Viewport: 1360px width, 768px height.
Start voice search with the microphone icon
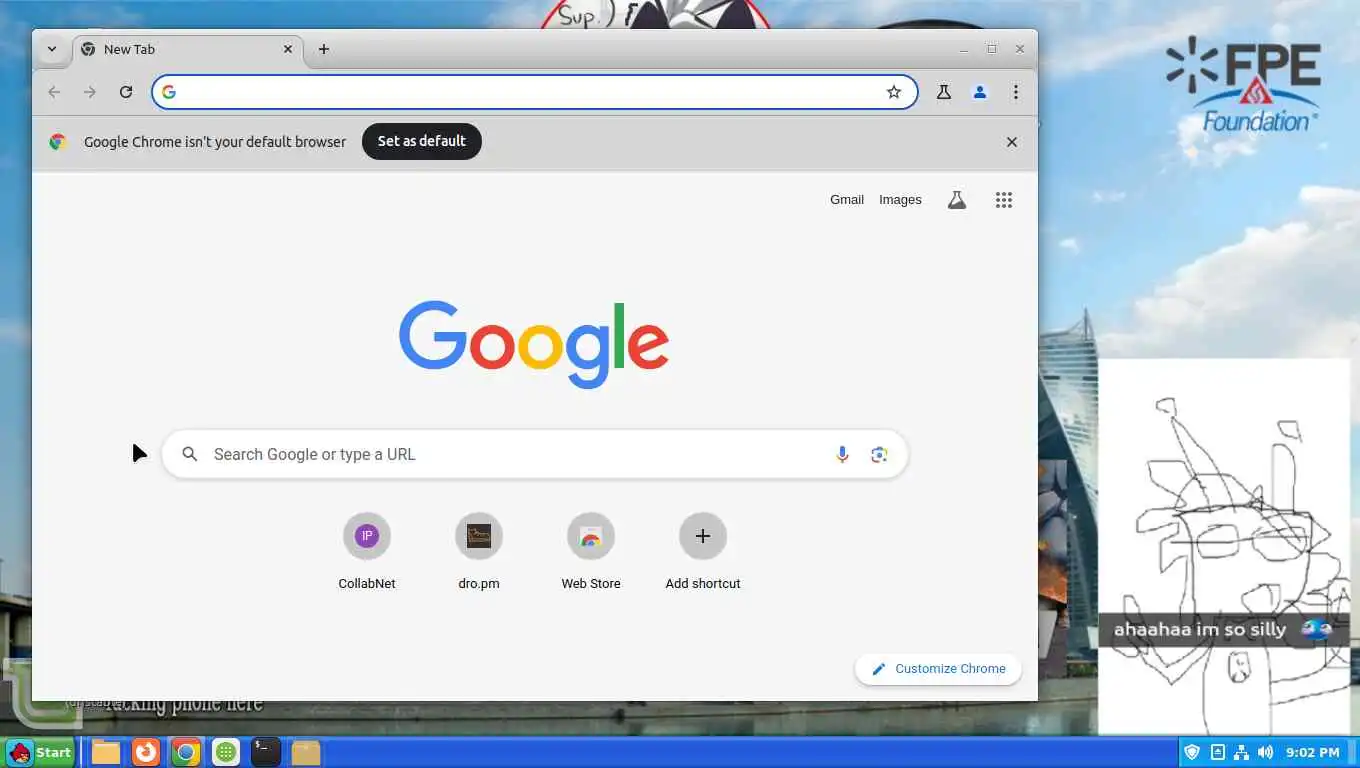[x=842, y=454]
